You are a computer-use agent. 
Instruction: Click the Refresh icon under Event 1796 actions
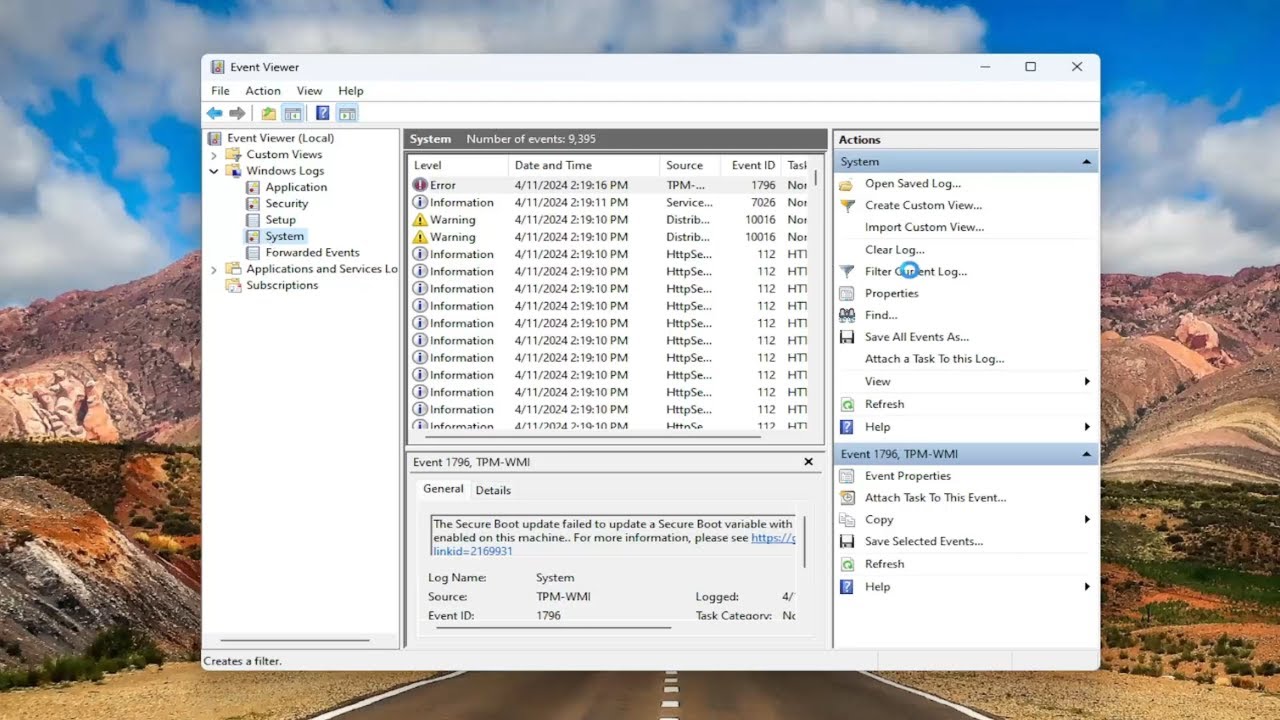(846, 565)
